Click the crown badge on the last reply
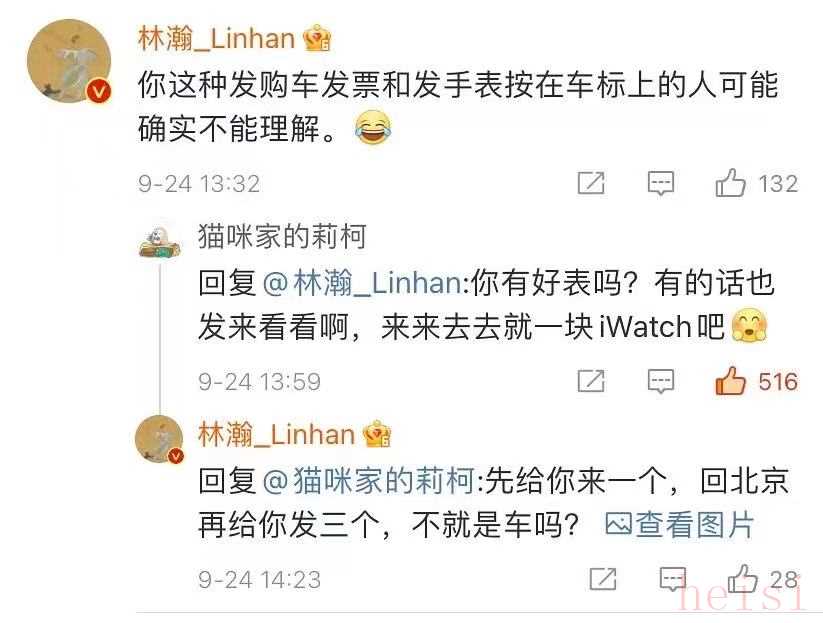Viewport: 823px width, 623px height. coord(378,435)
